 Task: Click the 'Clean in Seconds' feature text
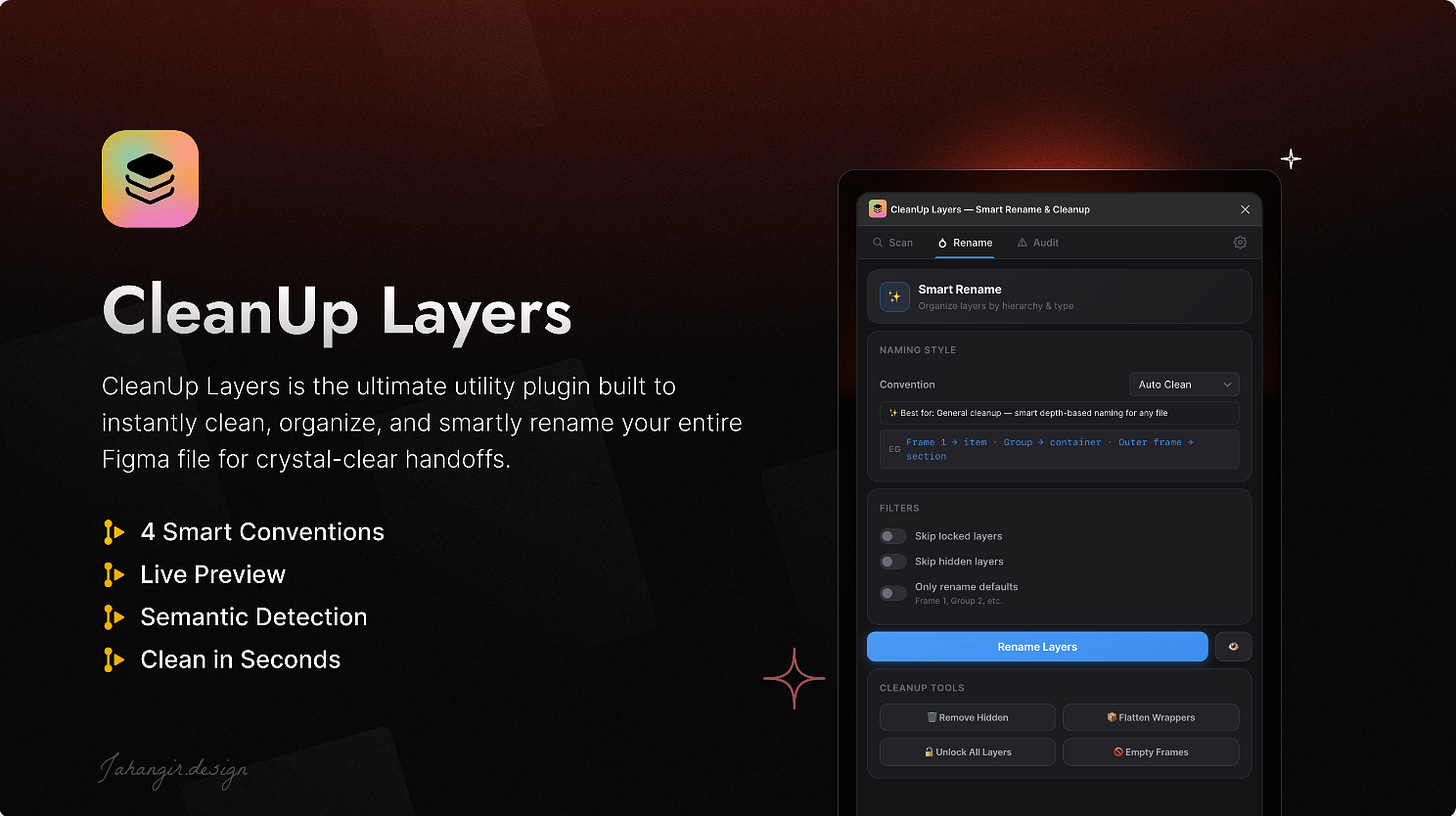point(240,660)
